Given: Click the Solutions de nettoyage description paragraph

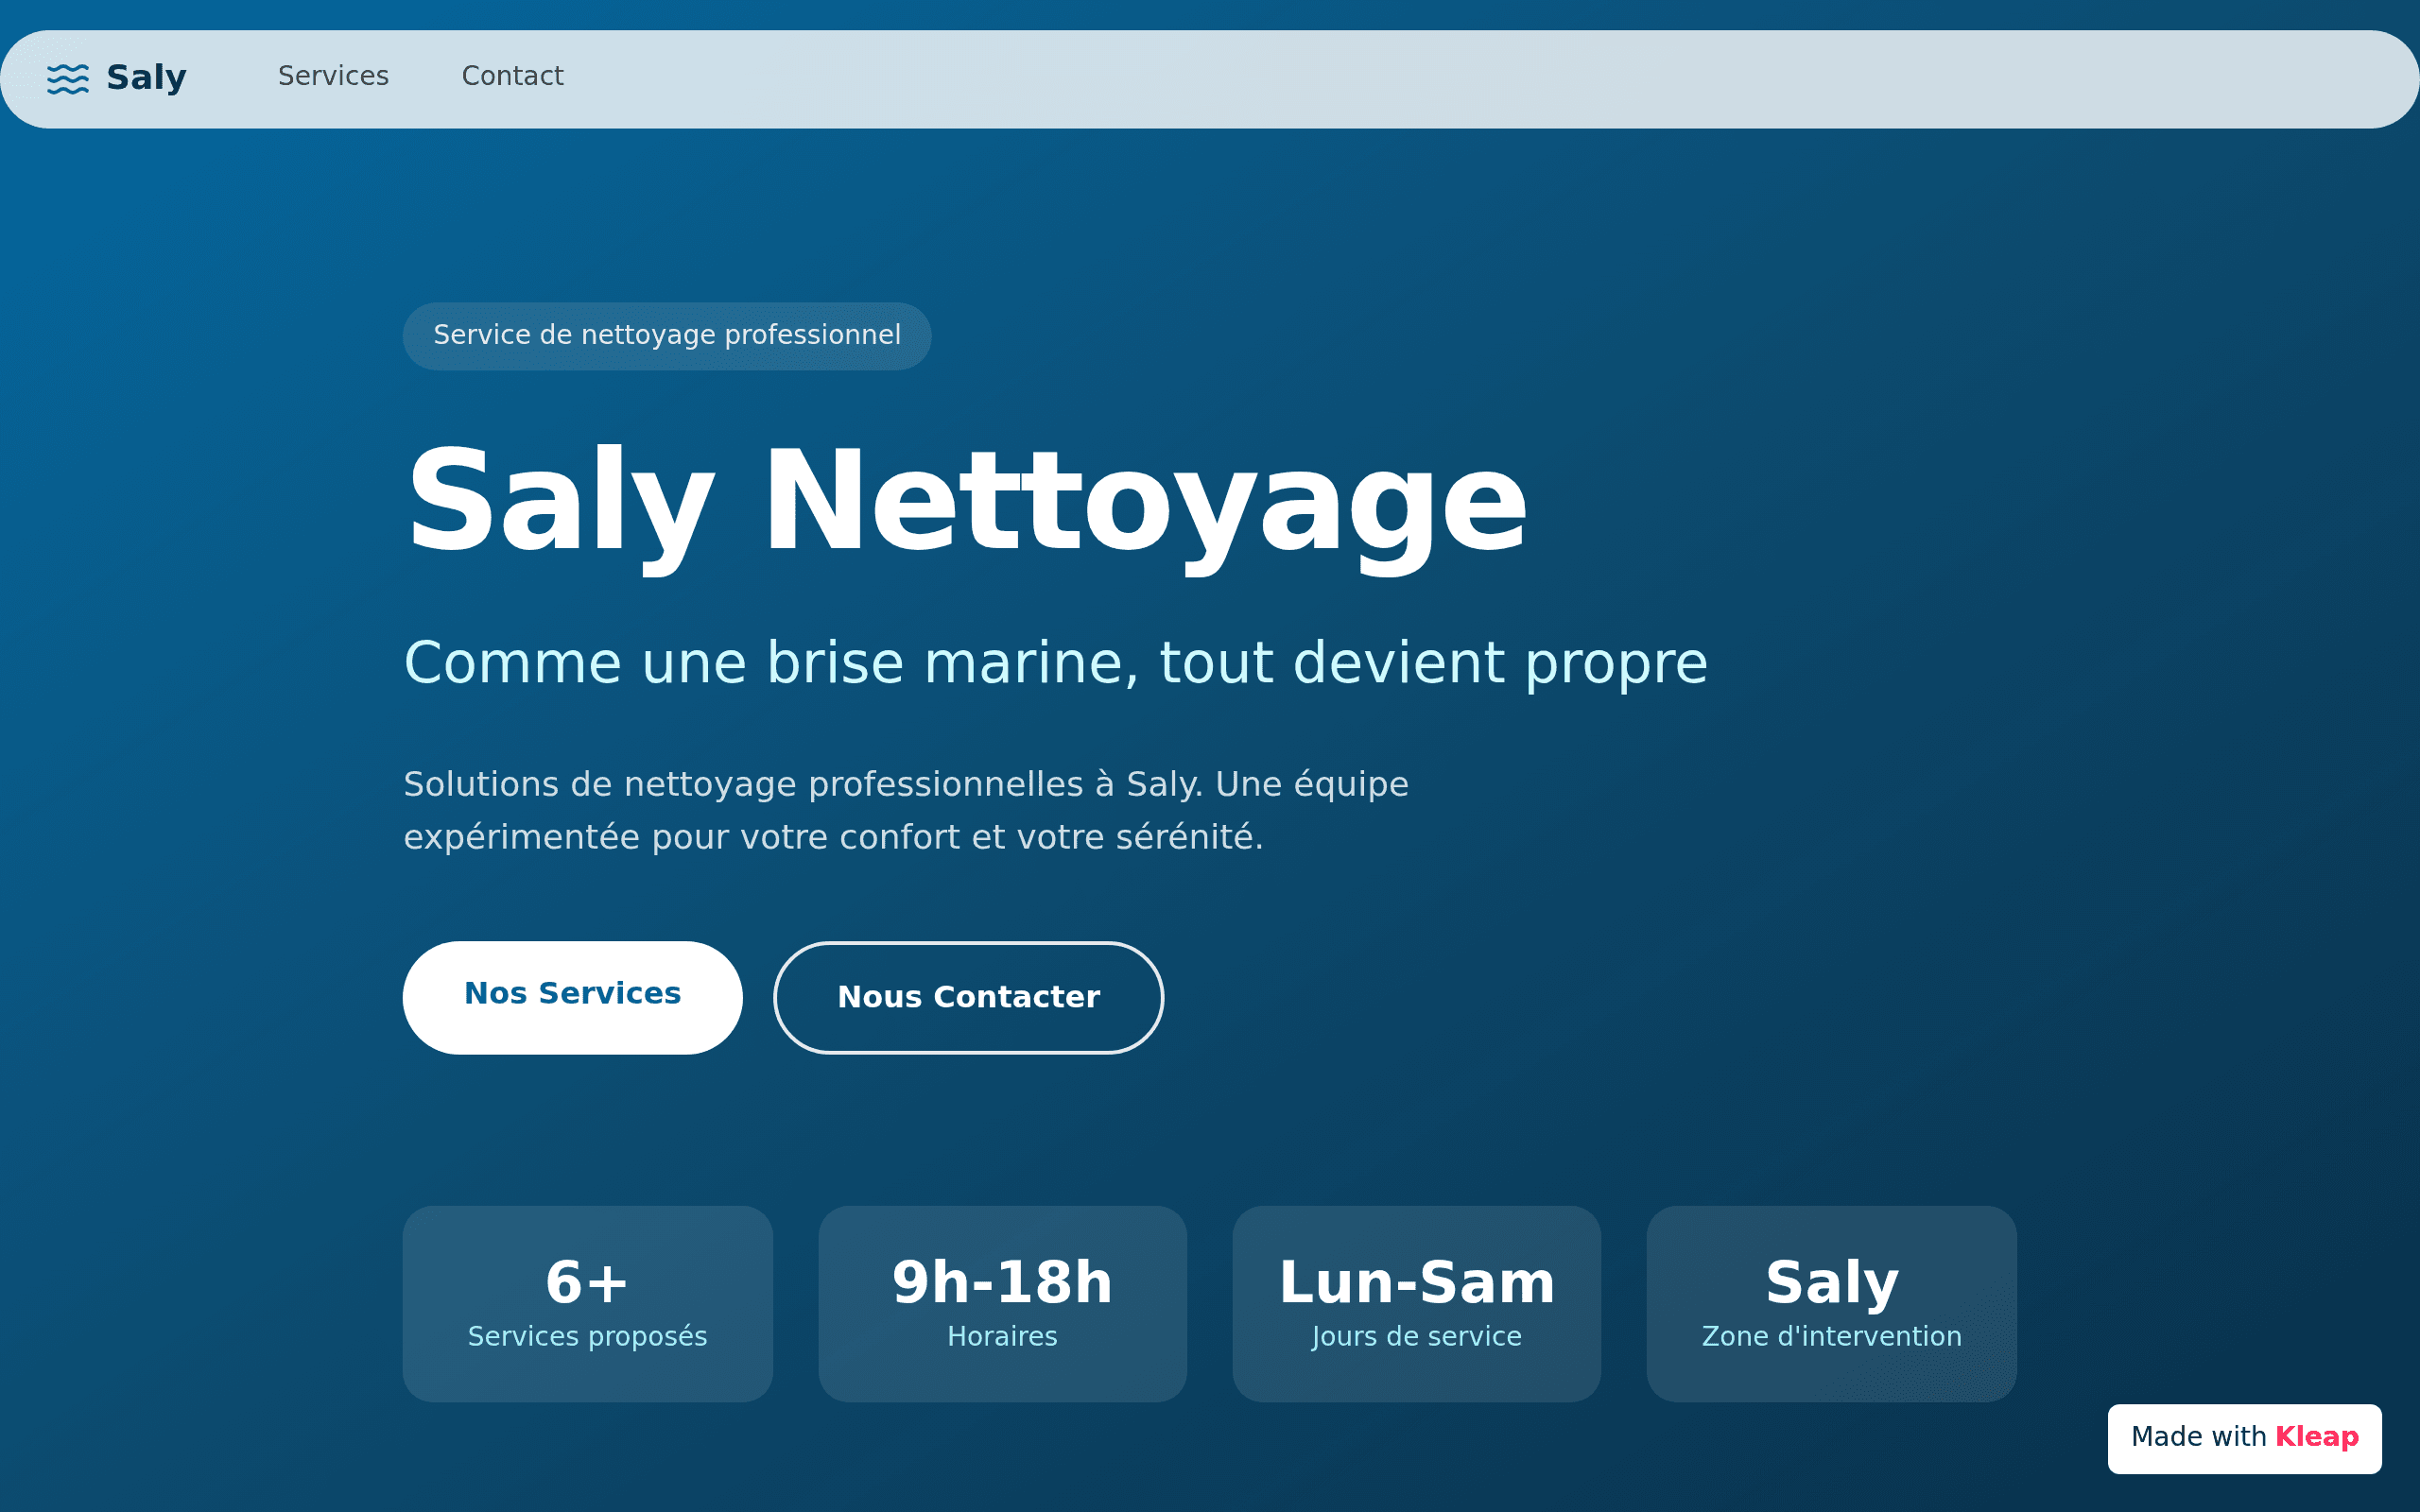Looking at the screenshot, I should pyautogui.click(x=906, y=810).
